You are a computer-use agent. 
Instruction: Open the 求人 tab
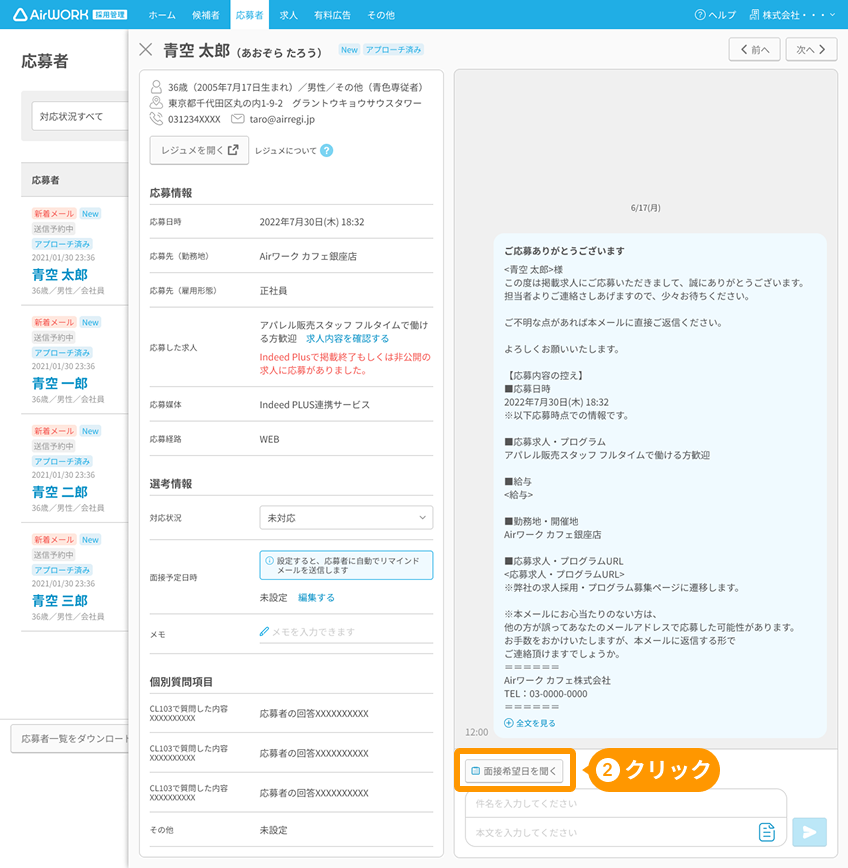coord(288,15)
